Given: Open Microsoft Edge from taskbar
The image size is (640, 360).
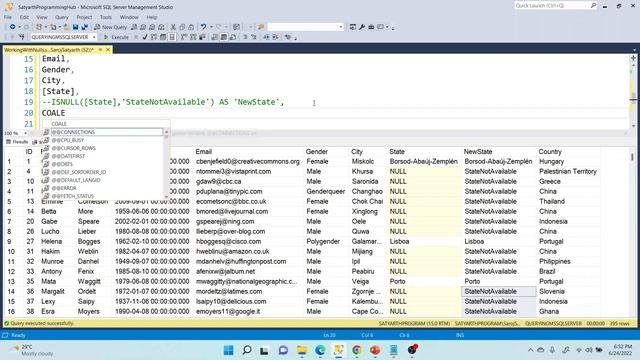Looking at the screenshot, I should tap(320, 350).
